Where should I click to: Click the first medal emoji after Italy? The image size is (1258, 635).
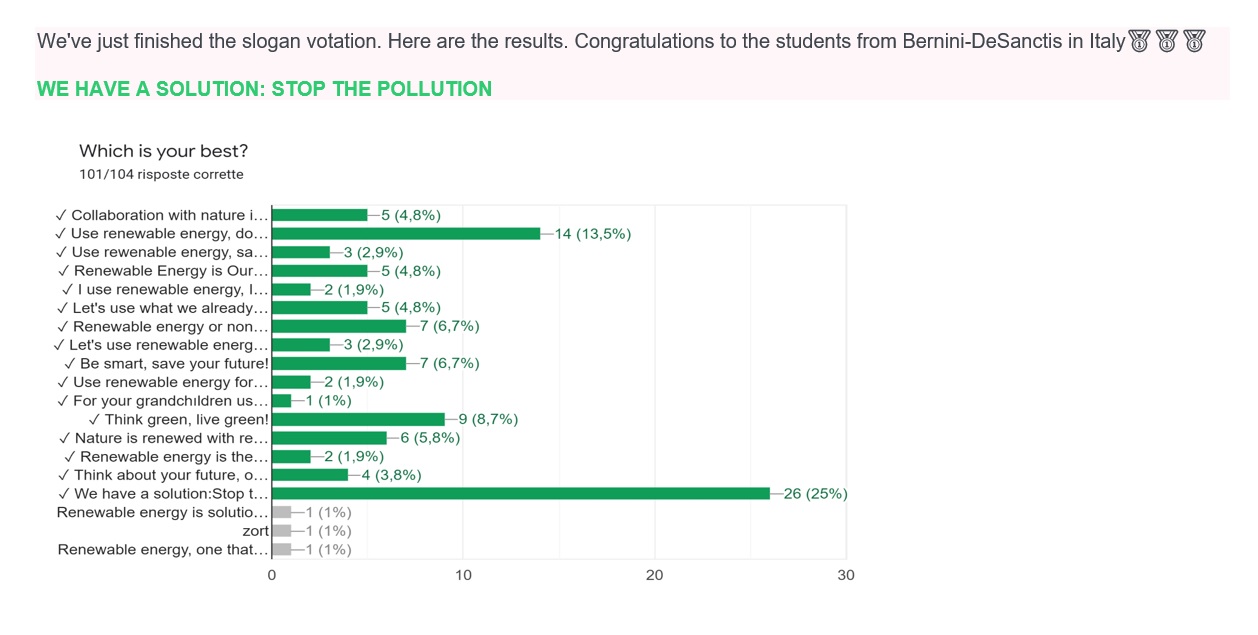(1139, 42)
